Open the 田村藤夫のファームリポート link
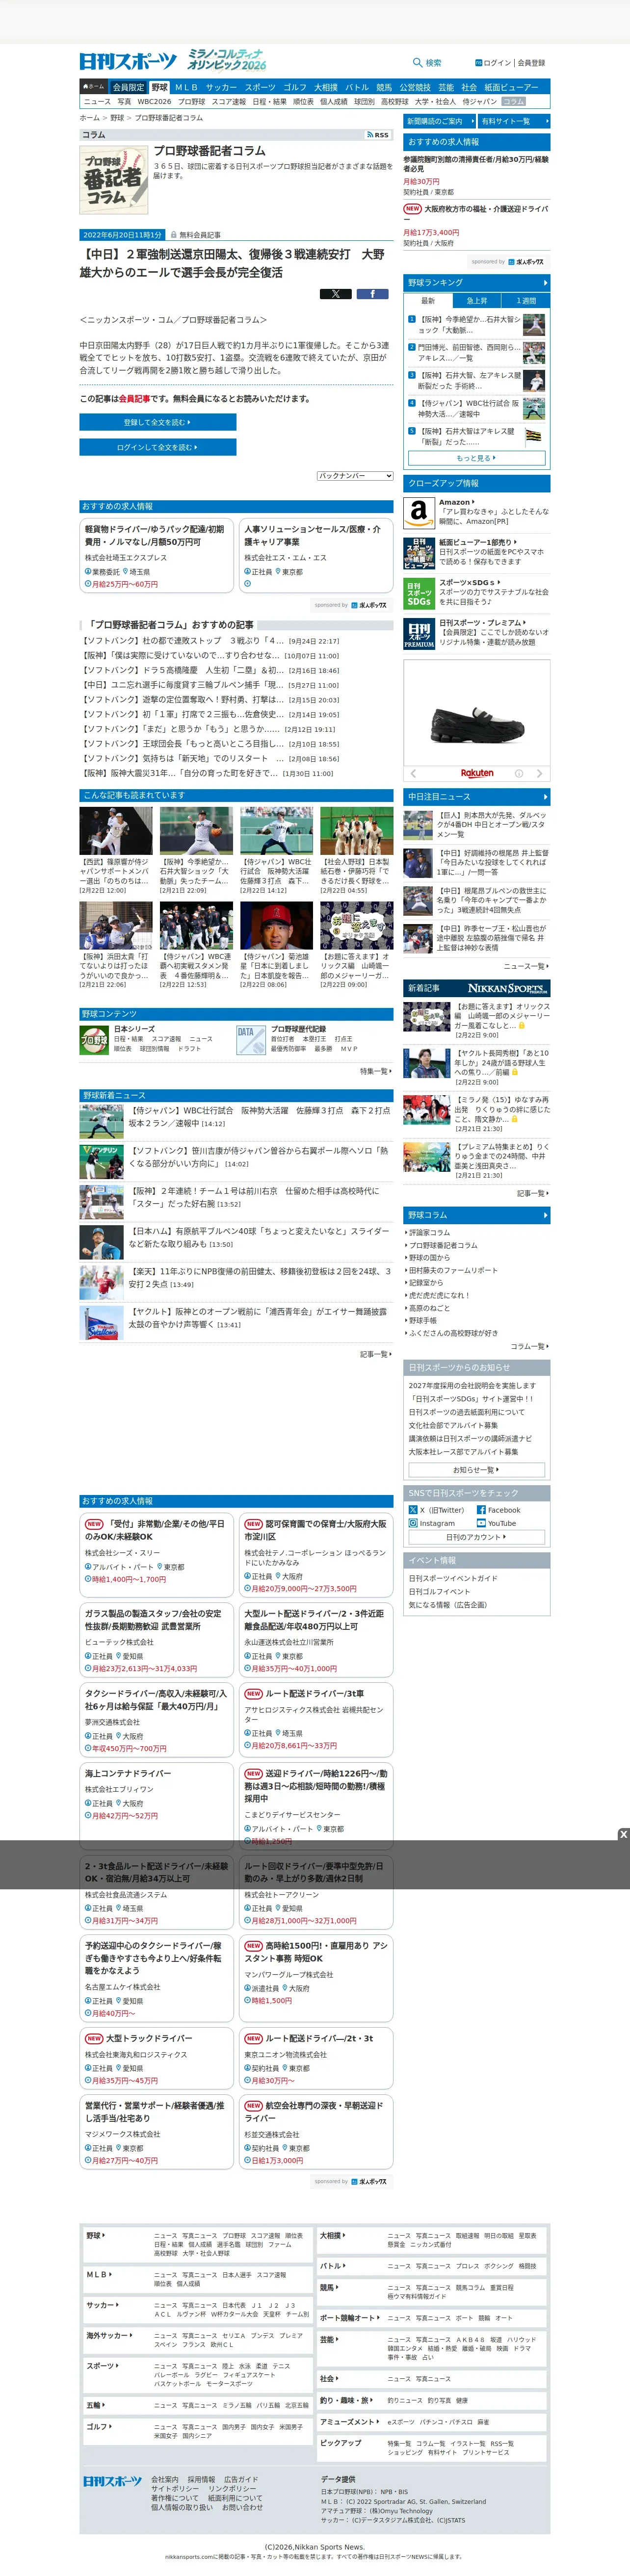Screen dimensions: 630x2576 pos(453,1270)
